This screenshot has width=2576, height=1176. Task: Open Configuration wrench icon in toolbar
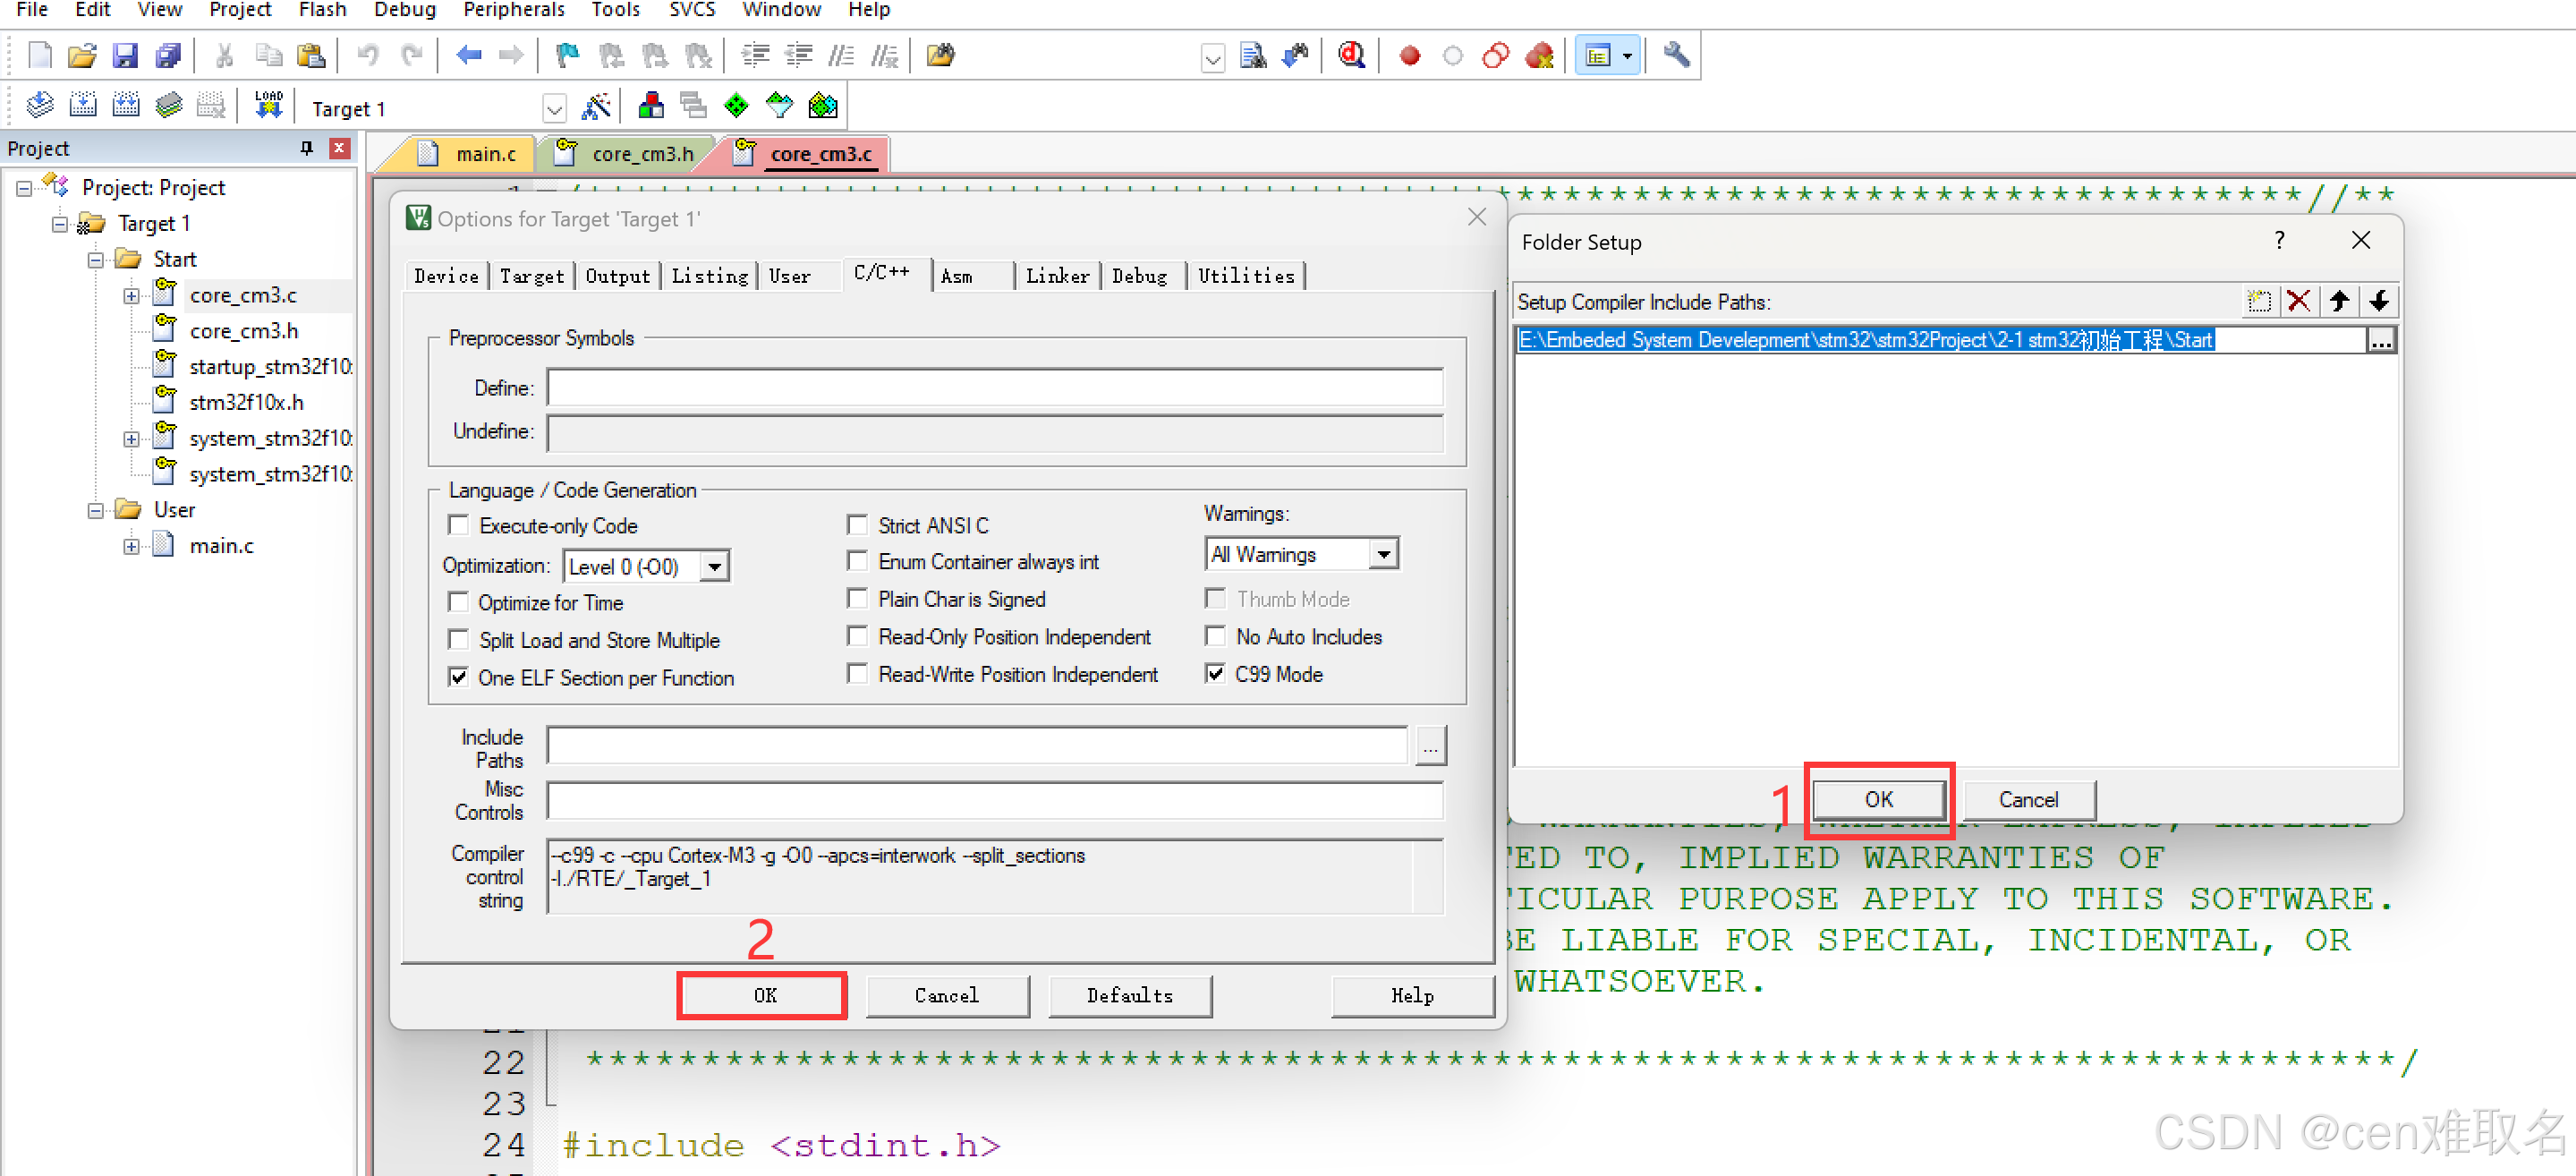(1676, 55)
